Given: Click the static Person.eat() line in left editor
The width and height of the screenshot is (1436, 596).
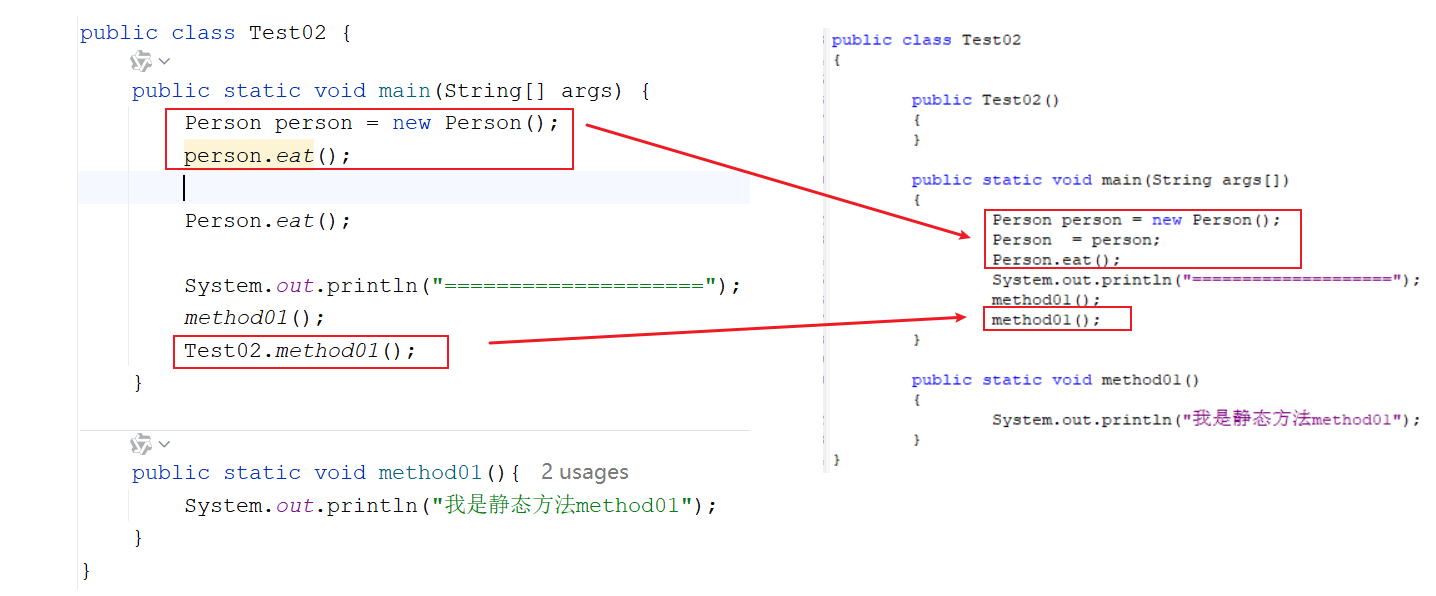Looking at the screenshot, I should click(x=267, y=221).
